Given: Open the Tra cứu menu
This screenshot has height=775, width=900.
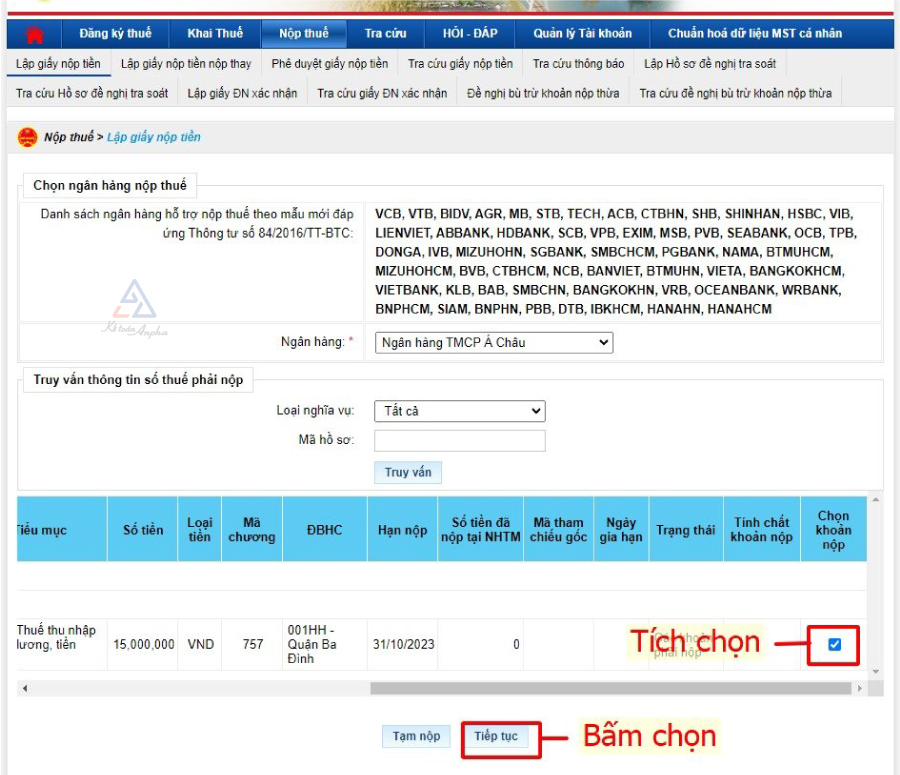Looking at the screenshot, I should [x=388, y=32].
